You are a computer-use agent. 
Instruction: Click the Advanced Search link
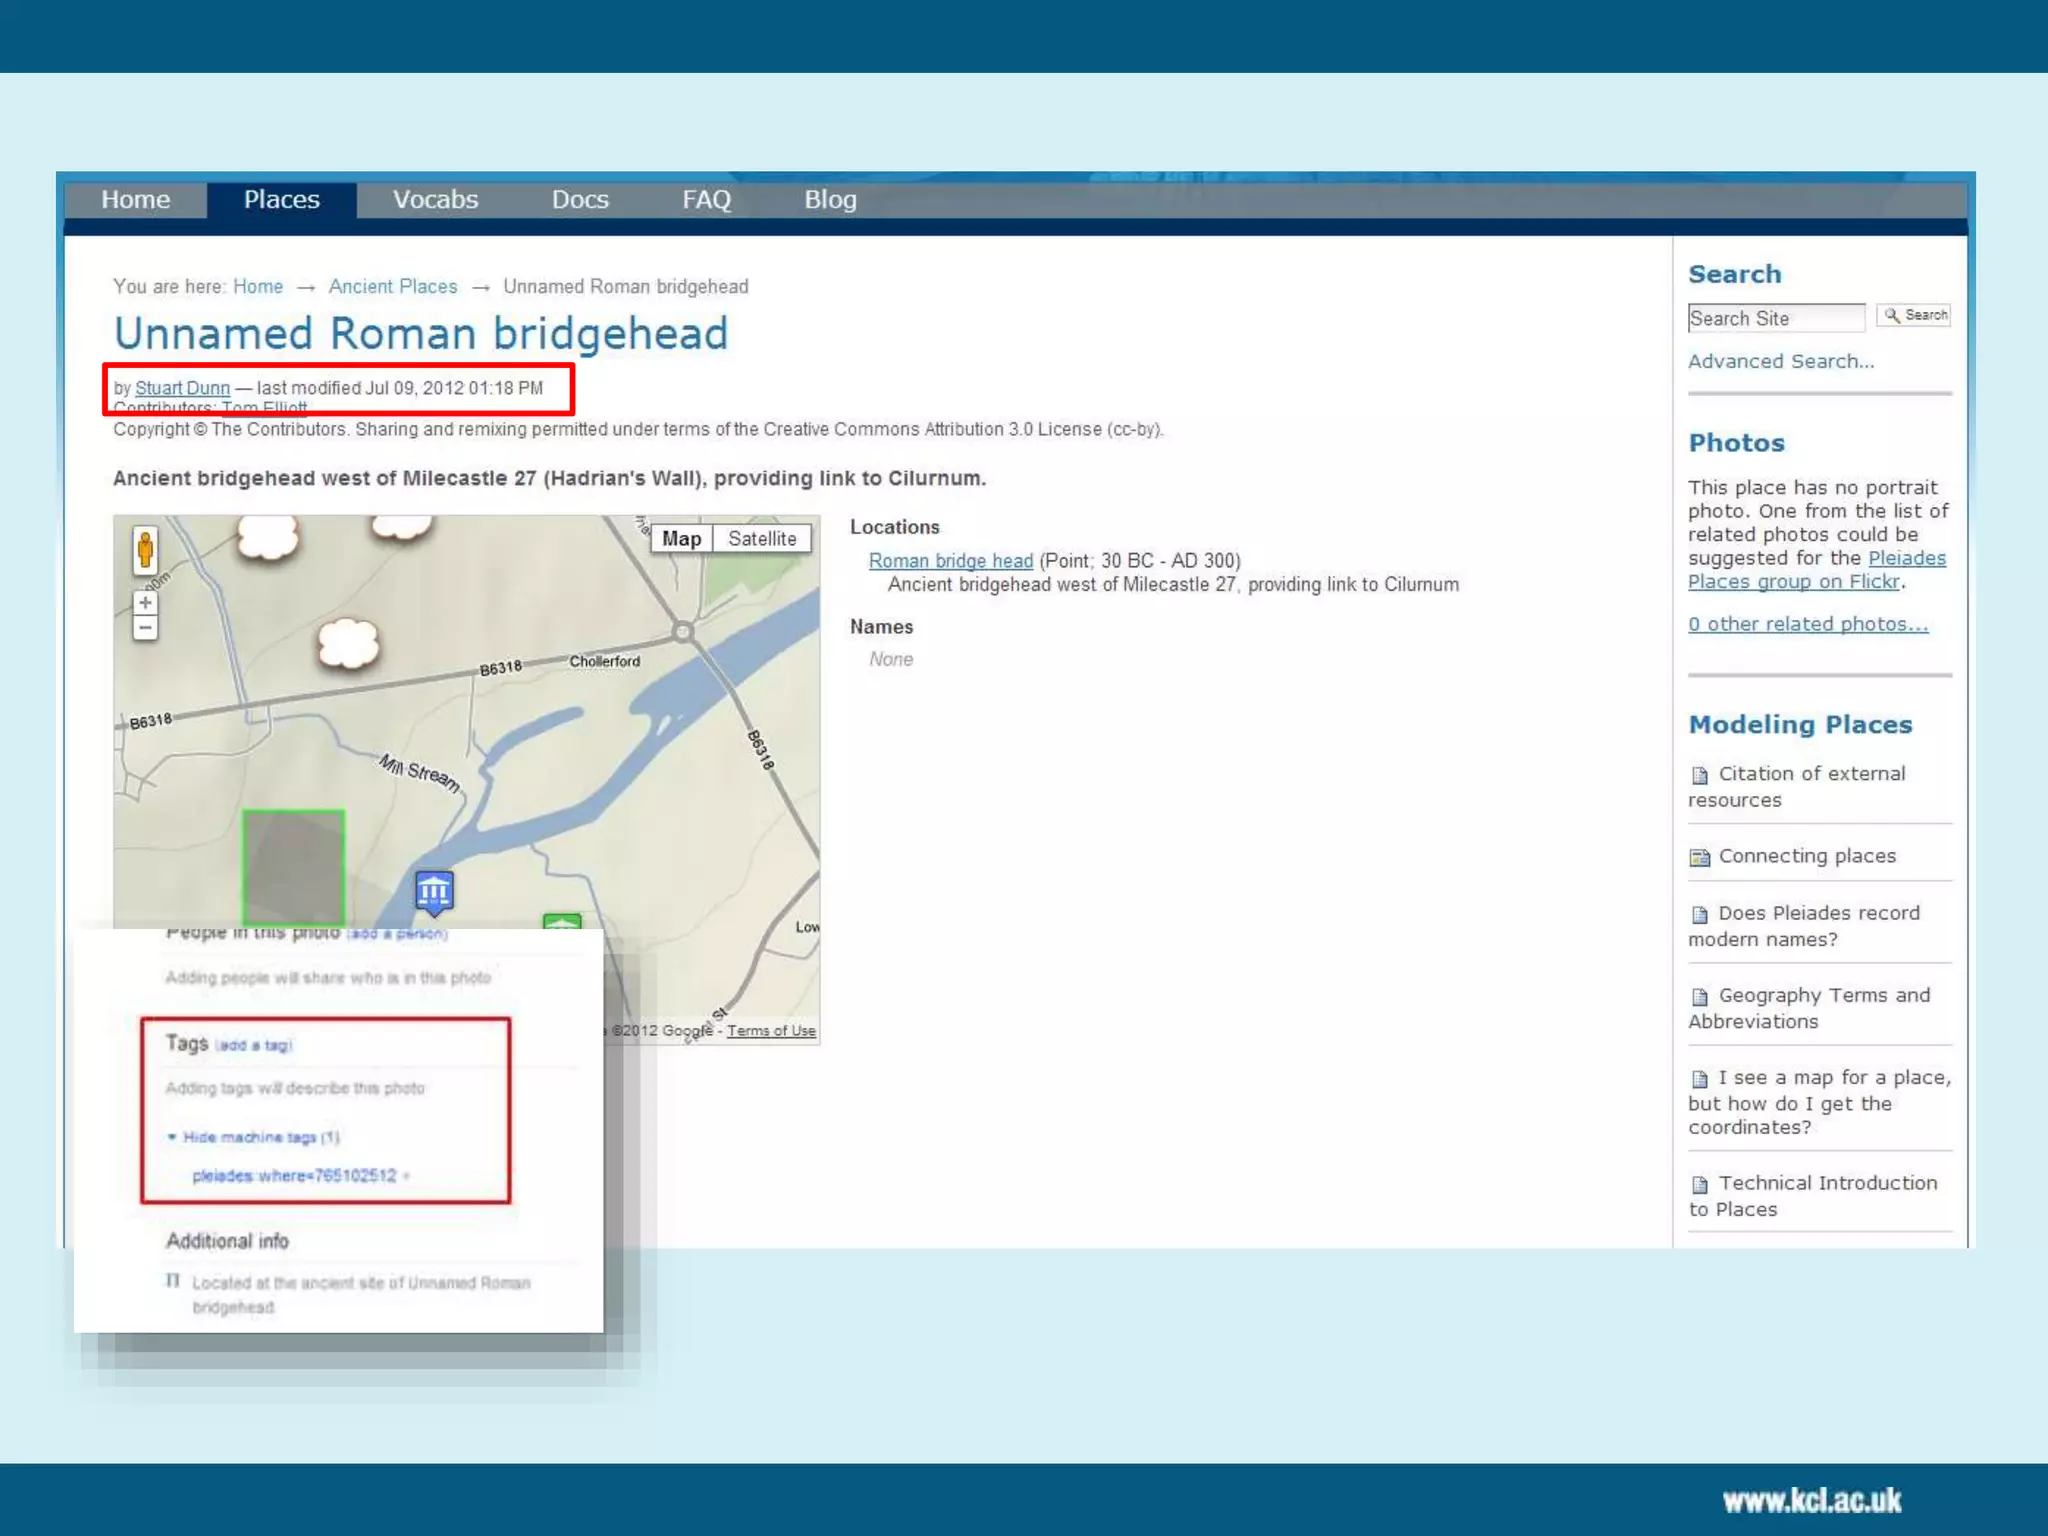pyautogui.click(x=1781, y=362)
